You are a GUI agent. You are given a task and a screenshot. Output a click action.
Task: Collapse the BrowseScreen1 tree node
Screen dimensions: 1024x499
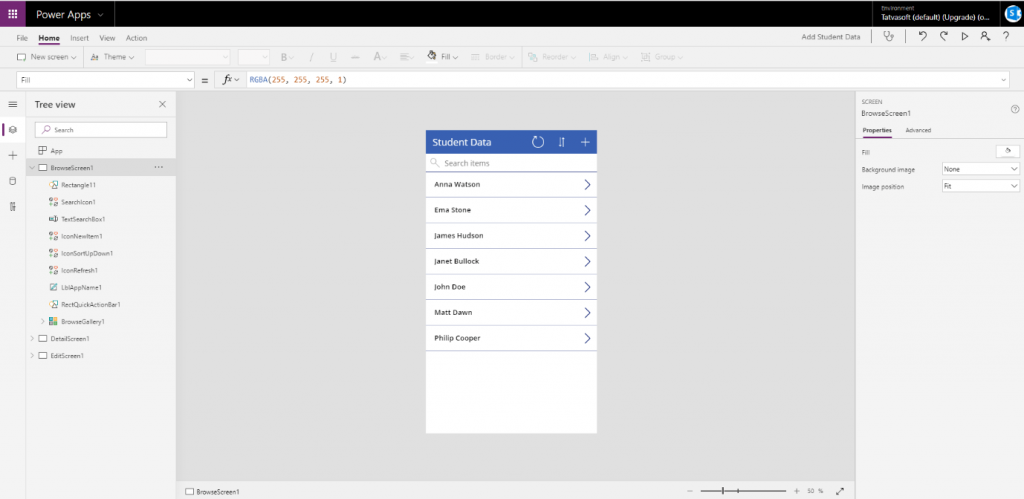[x=32, y=168]
